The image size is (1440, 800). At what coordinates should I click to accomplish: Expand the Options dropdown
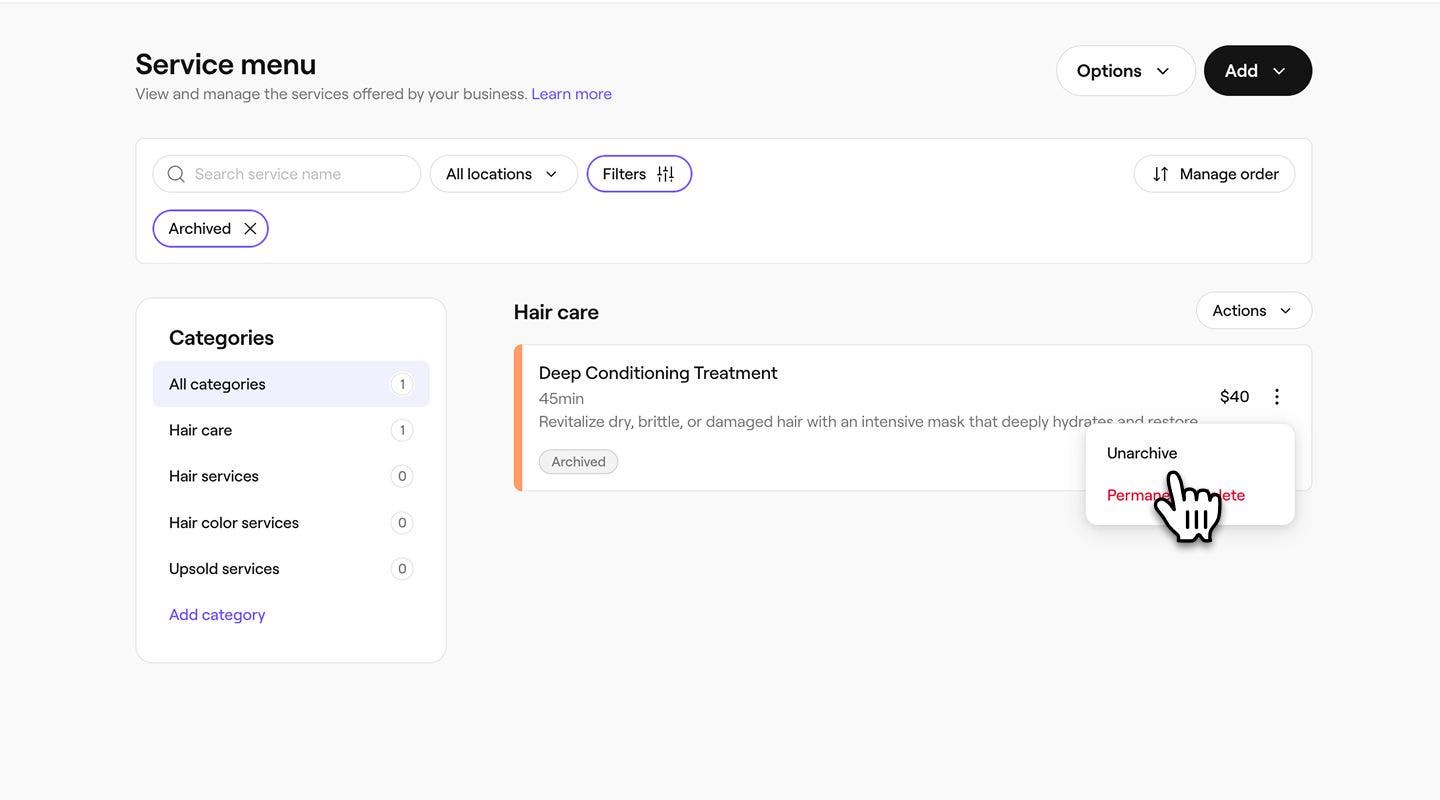click(x=1125, y=71)
